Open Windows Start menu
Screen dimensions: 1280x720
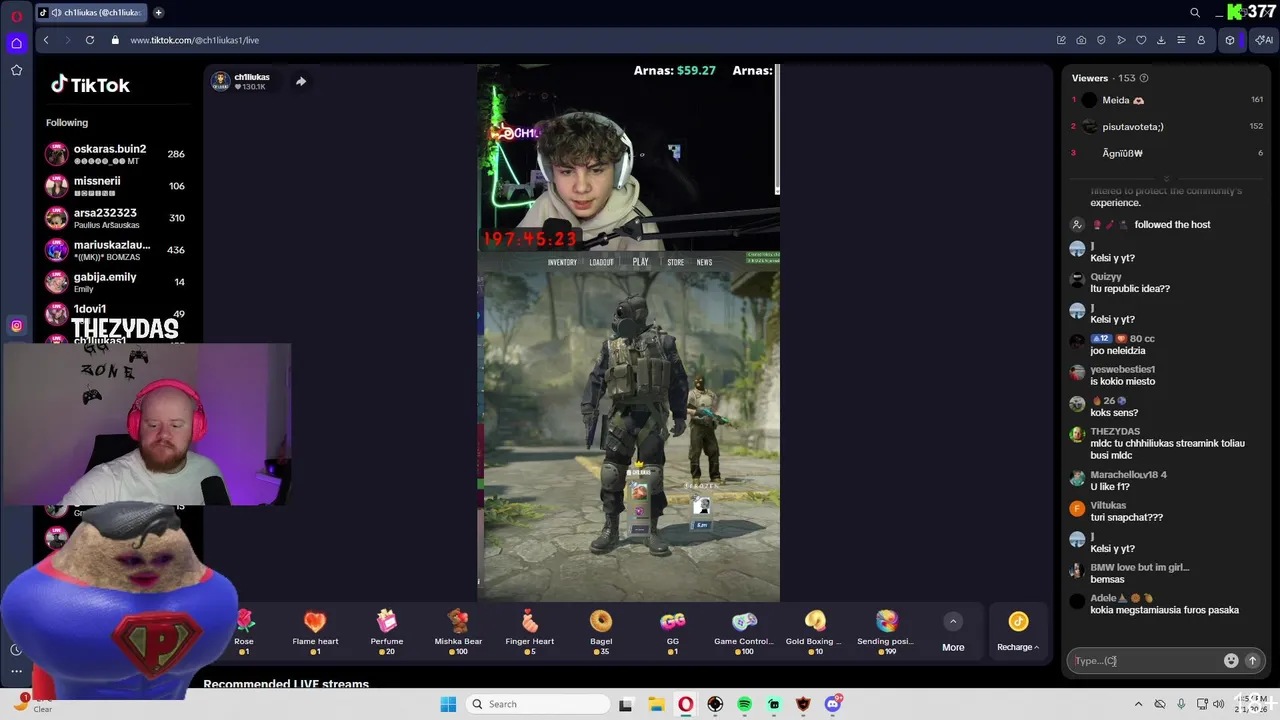448,704
